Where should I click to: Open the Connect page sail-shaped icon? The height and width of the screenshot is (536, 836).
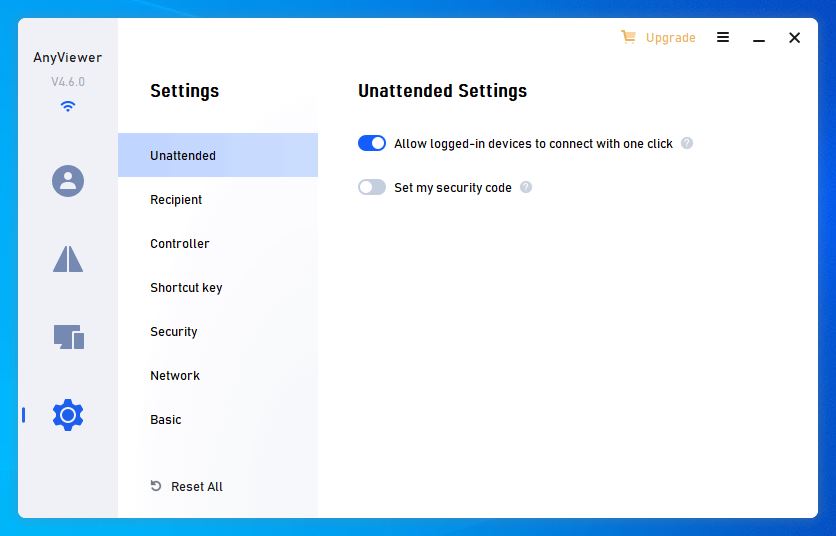pyautogui.click(x=68, y=259)
